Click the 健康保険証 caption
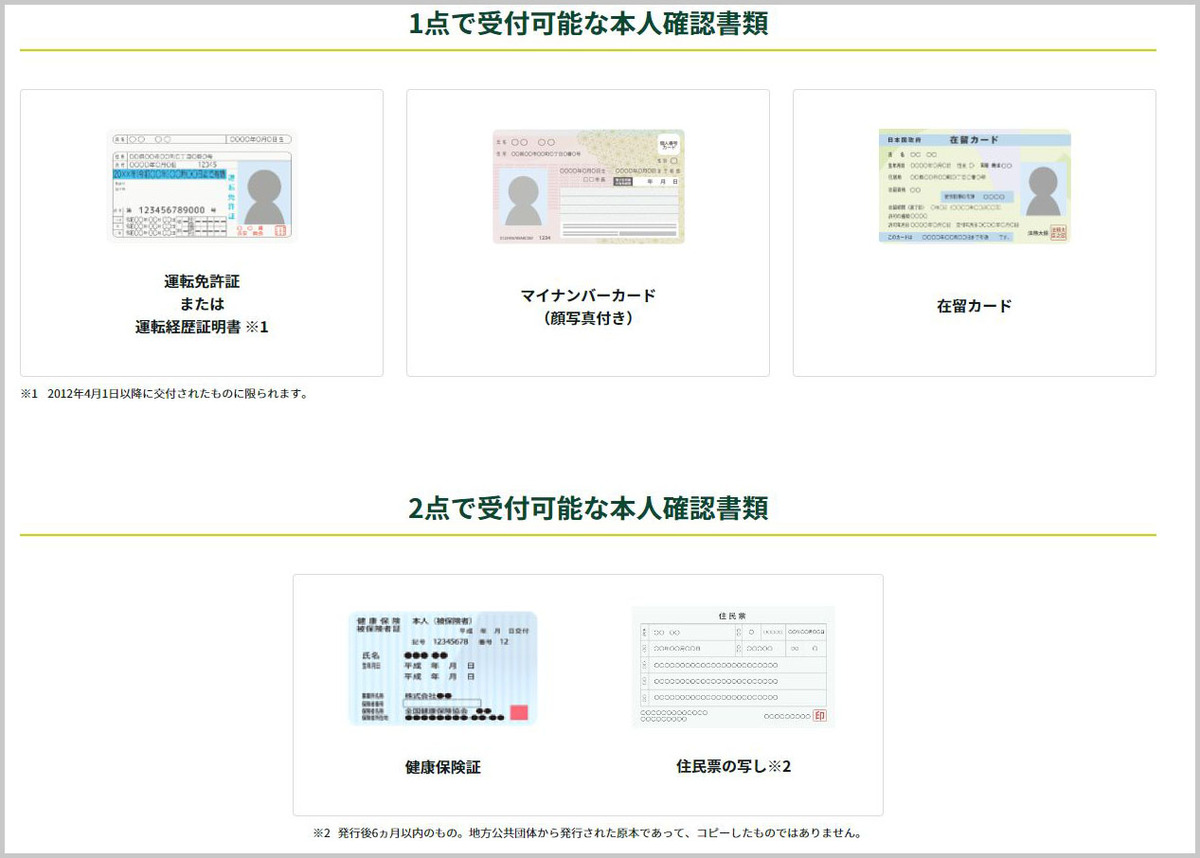Screen dimensions: 1200x858 click(x=443, y=768)
